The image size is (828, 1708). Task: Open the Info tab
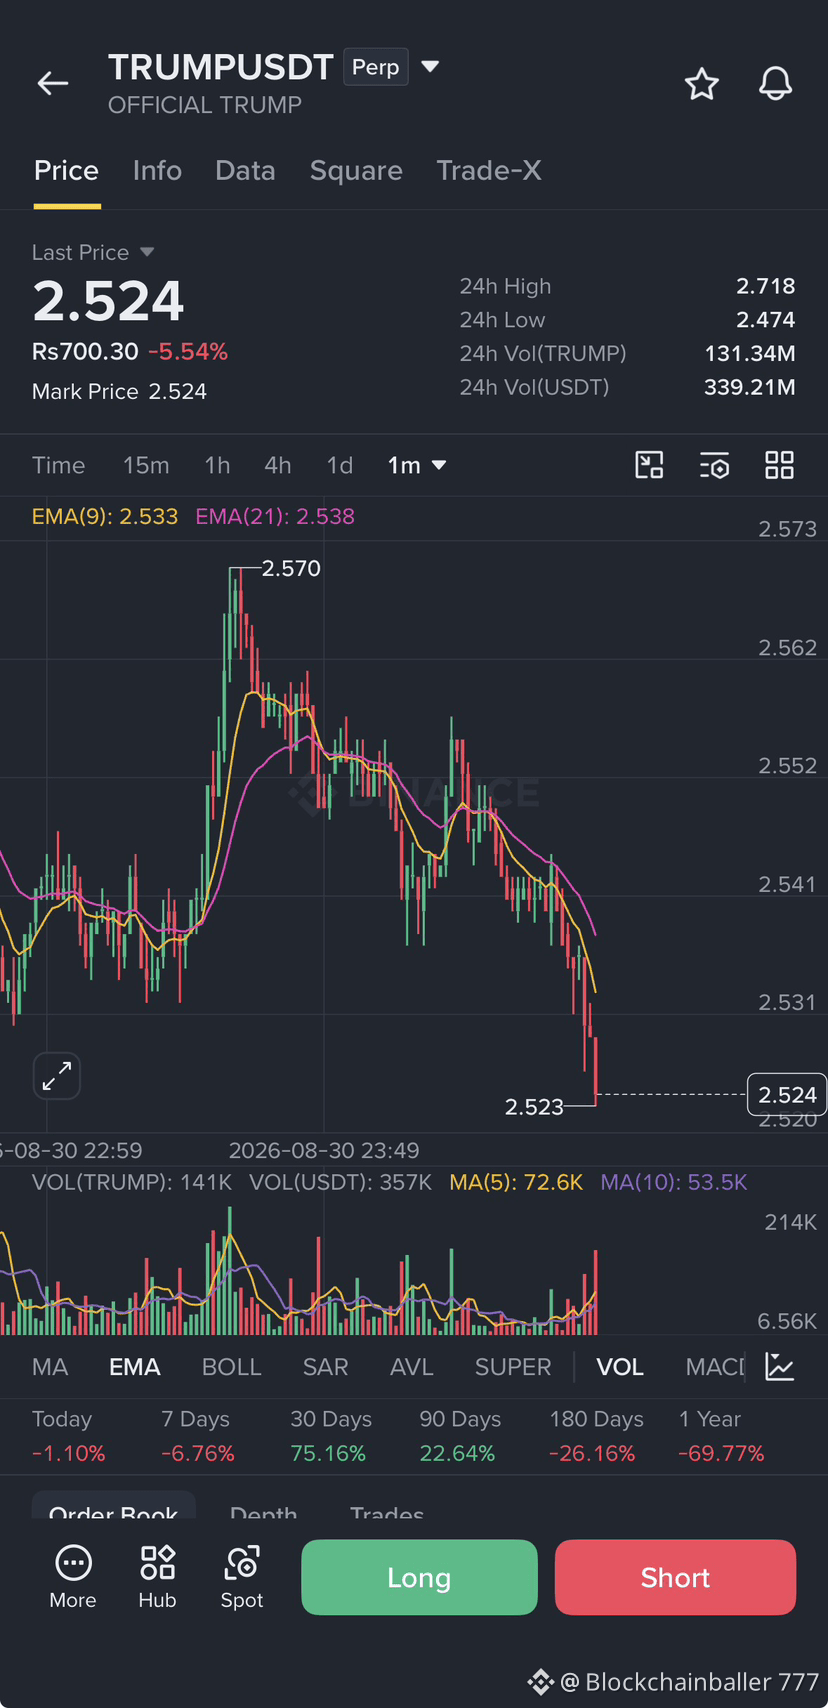157,171
